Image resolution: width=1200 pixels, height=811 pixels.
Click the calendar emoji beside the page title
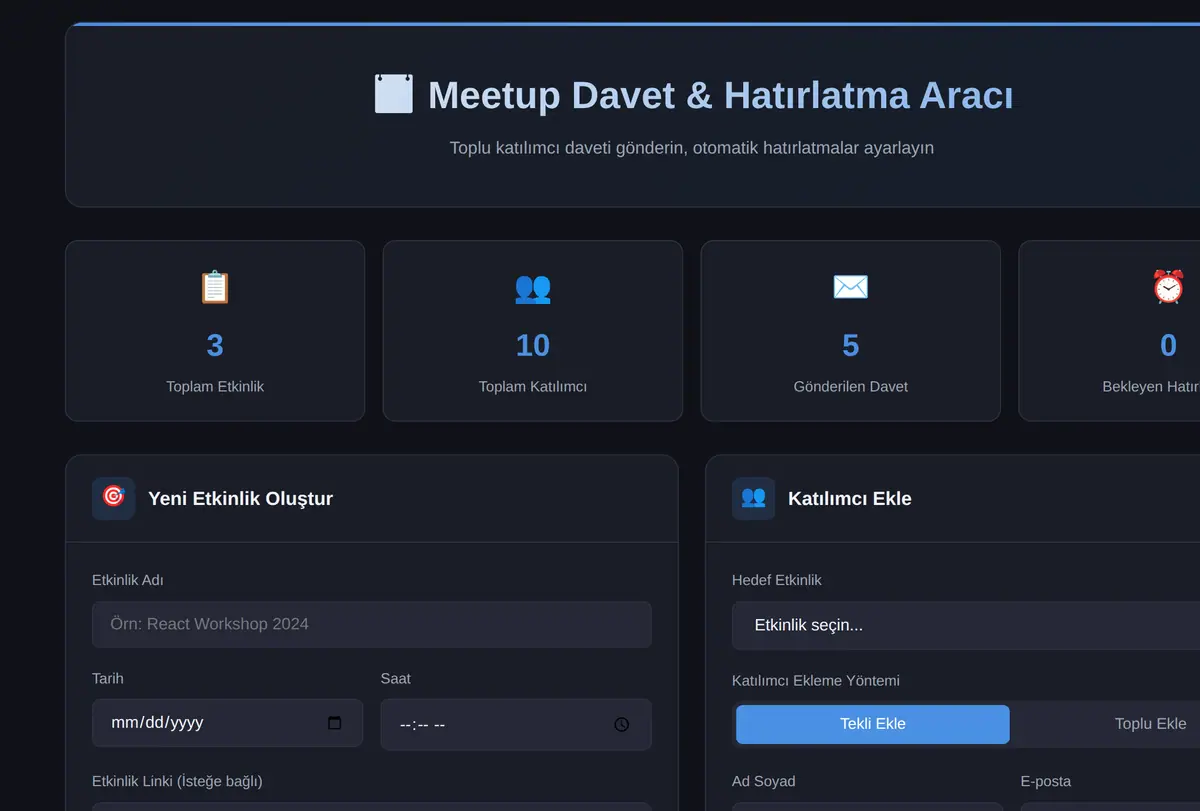click(393, 94)
